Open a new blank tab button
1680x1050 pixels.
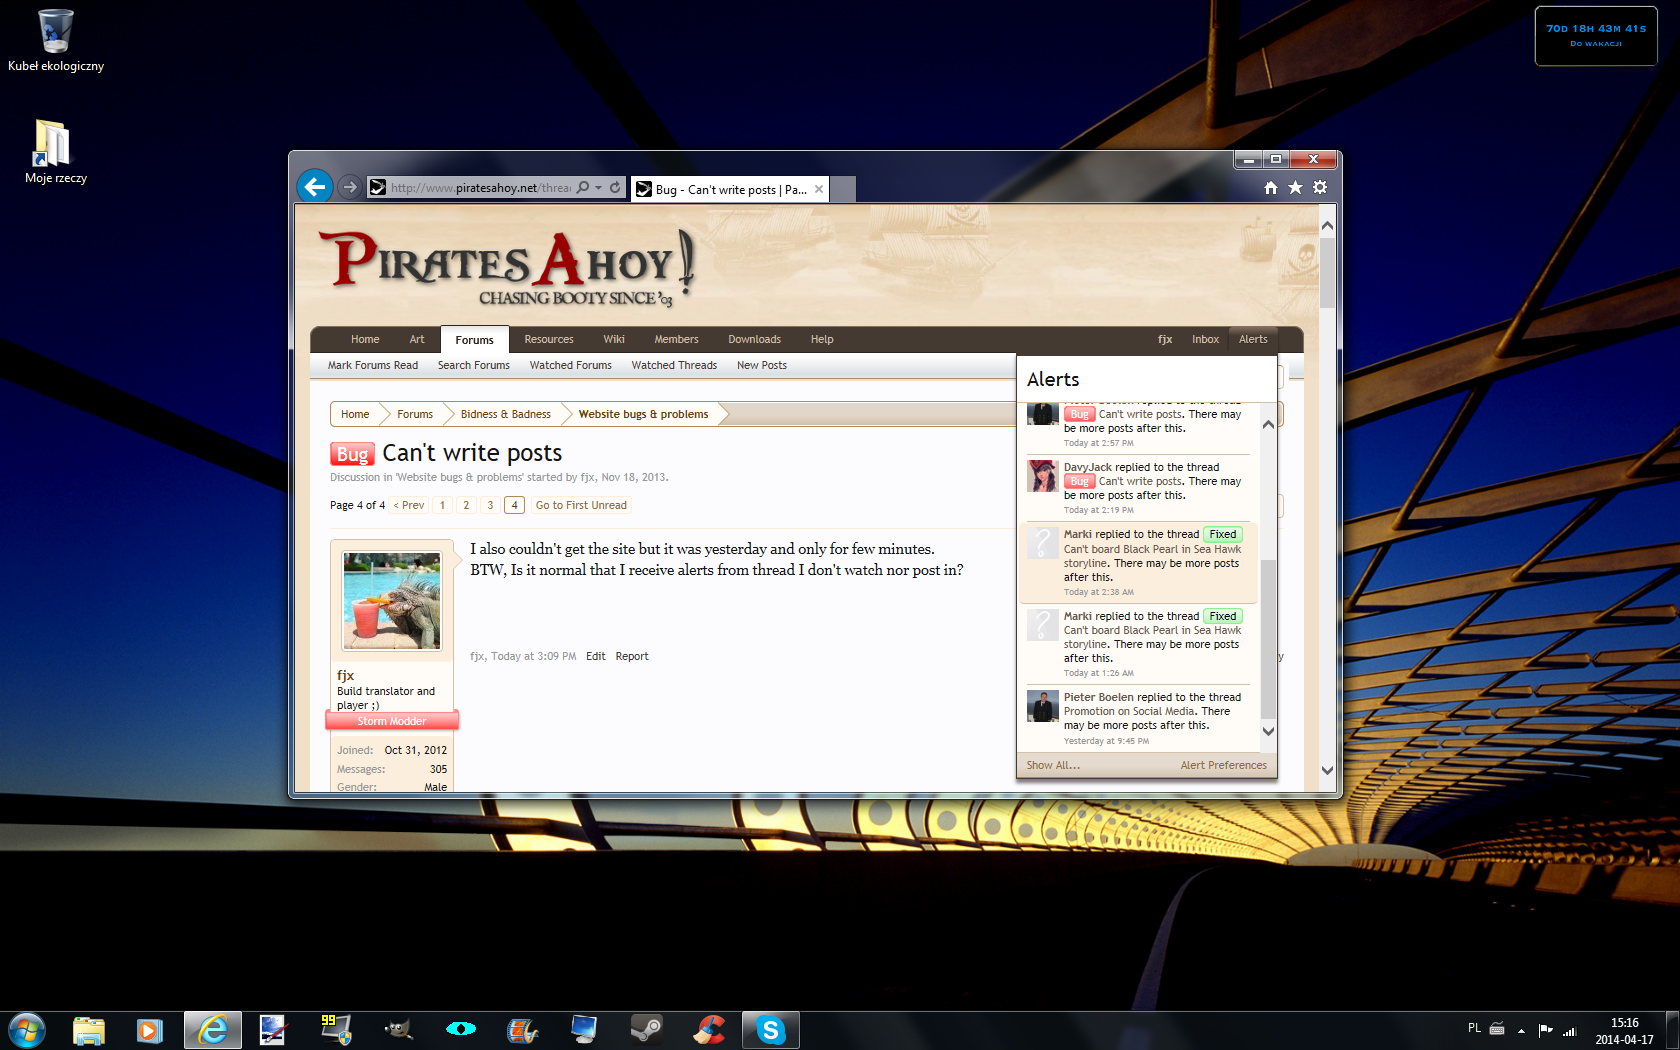pos(843,189)
